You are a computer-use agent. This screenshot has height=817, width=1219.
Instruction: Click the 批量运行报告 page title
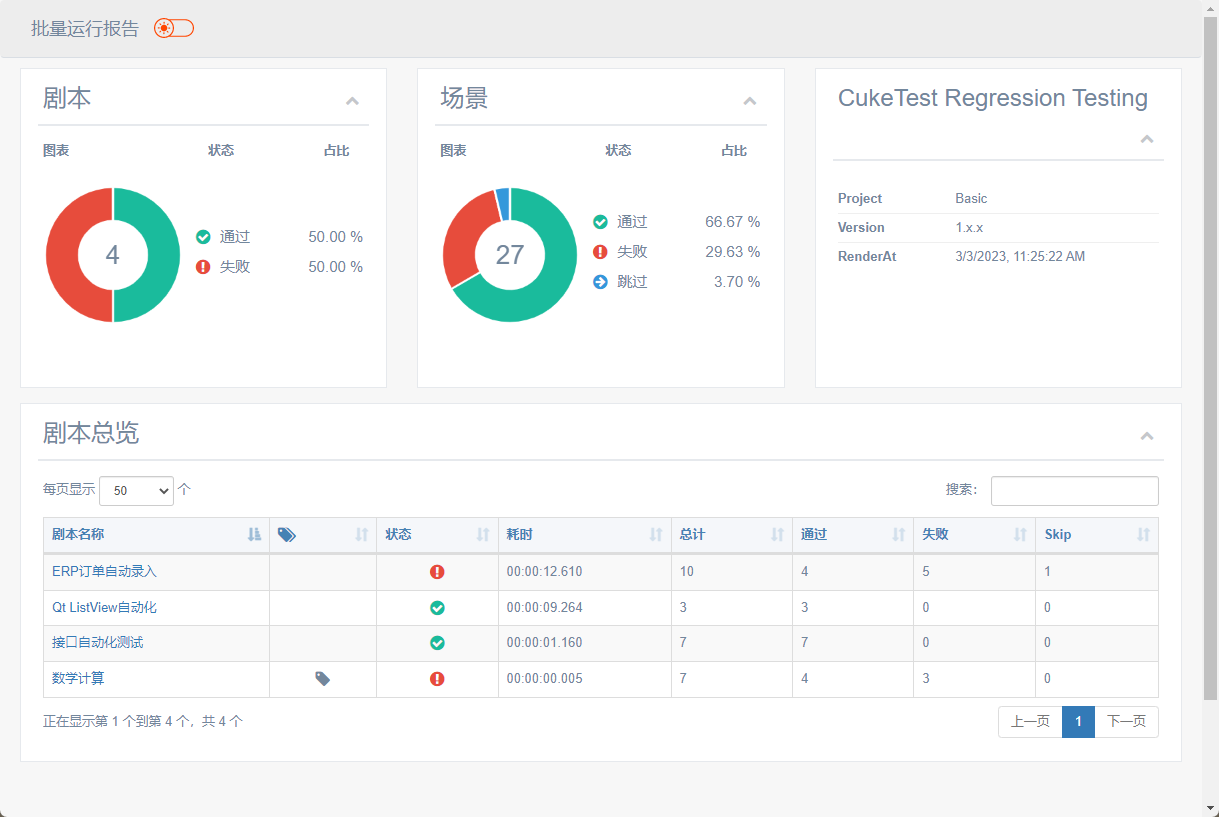[x=85, y=29]
